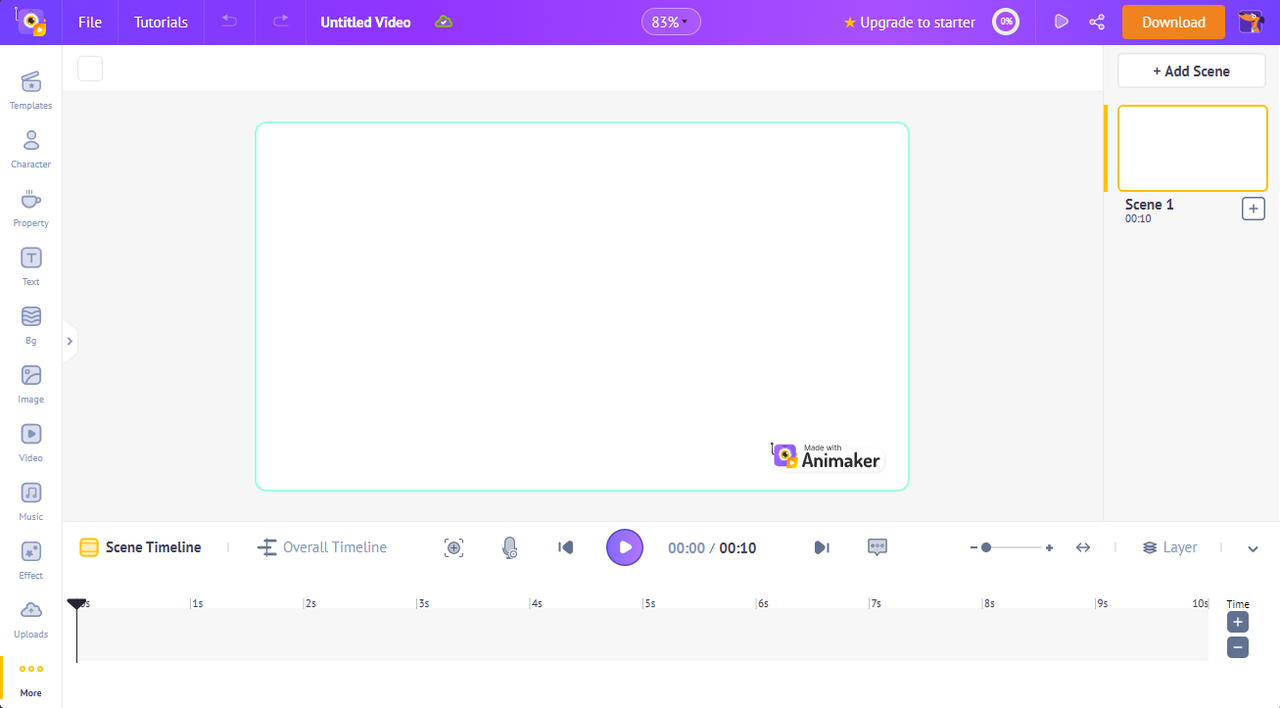Open the Image library
This screenshot has height=708, width=1280.
31,384
